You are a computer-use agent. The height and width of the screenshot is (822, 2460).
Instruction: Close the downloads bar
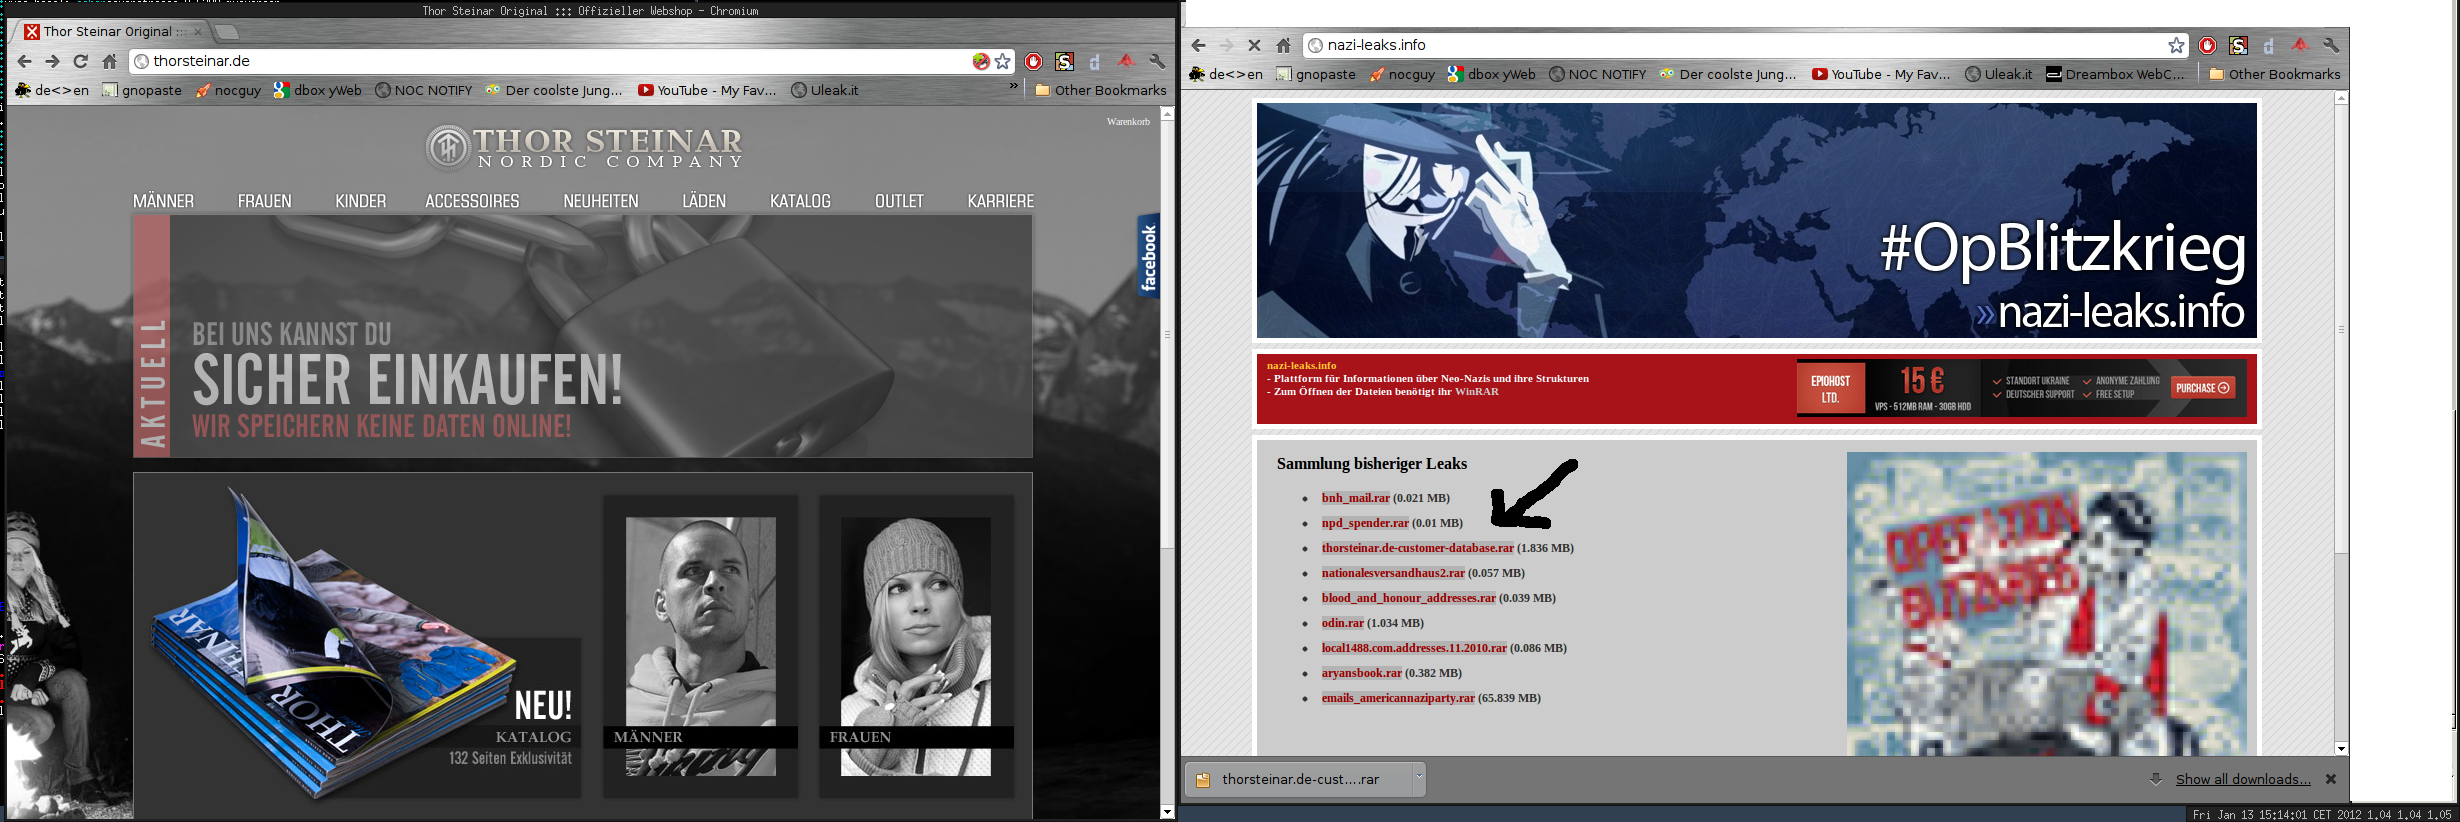(2331, 779)
